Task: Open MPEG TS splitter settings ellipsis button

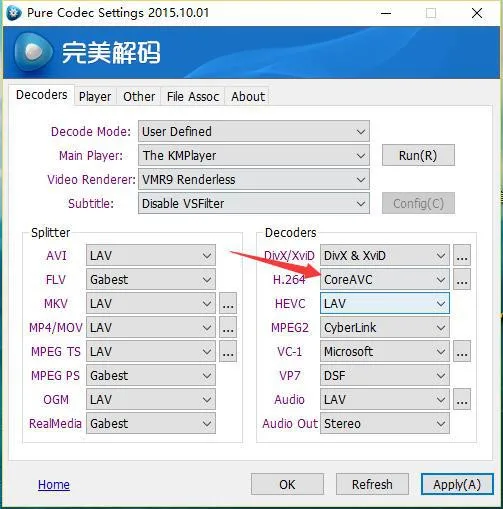Action: tap(228, 351)
